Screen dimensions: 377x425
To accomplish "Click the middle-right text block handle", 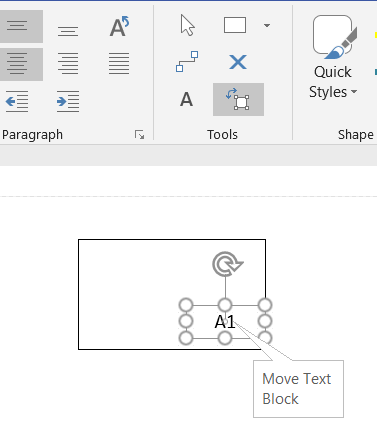I will click(x=265, y=321).
